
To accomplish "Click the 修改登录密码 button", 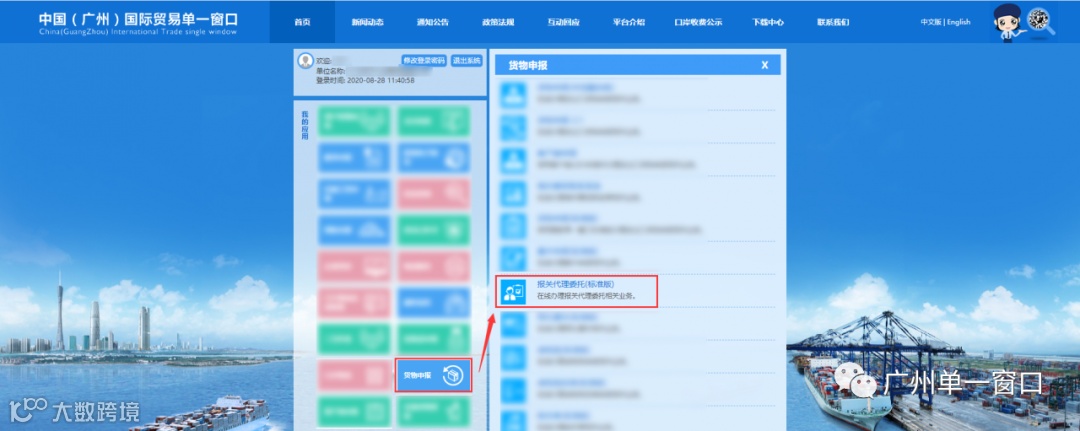I will click(x=424, y=61).
